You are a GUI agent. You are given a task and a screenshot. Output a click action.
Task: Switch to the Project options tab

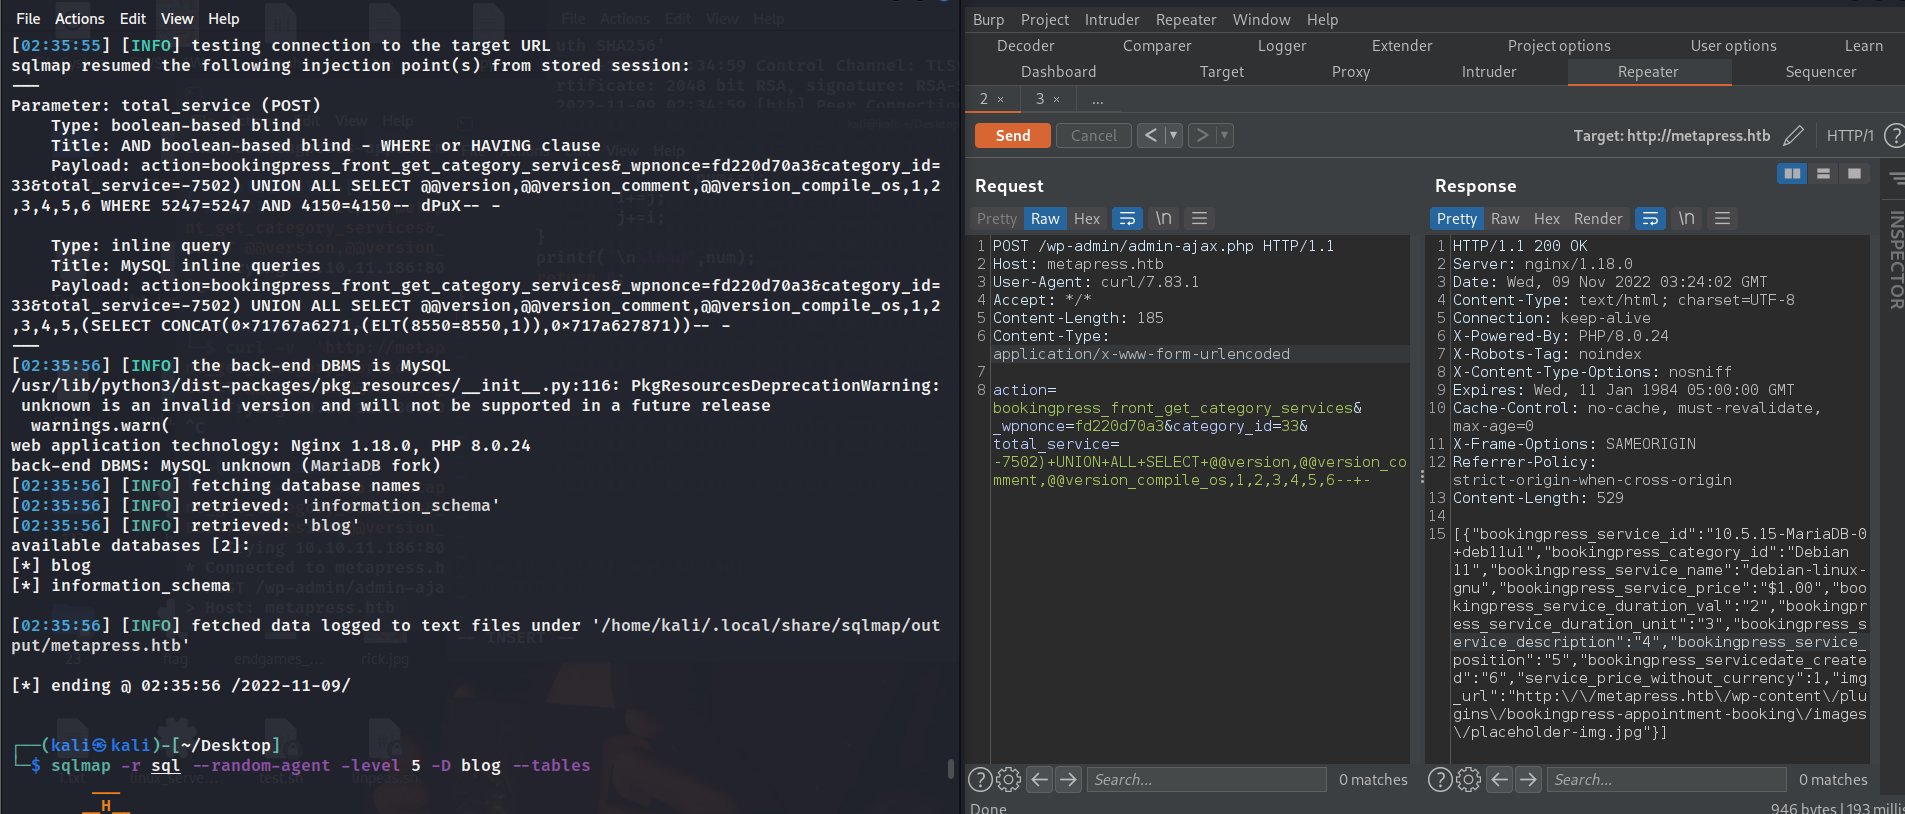click(1558, 46)
